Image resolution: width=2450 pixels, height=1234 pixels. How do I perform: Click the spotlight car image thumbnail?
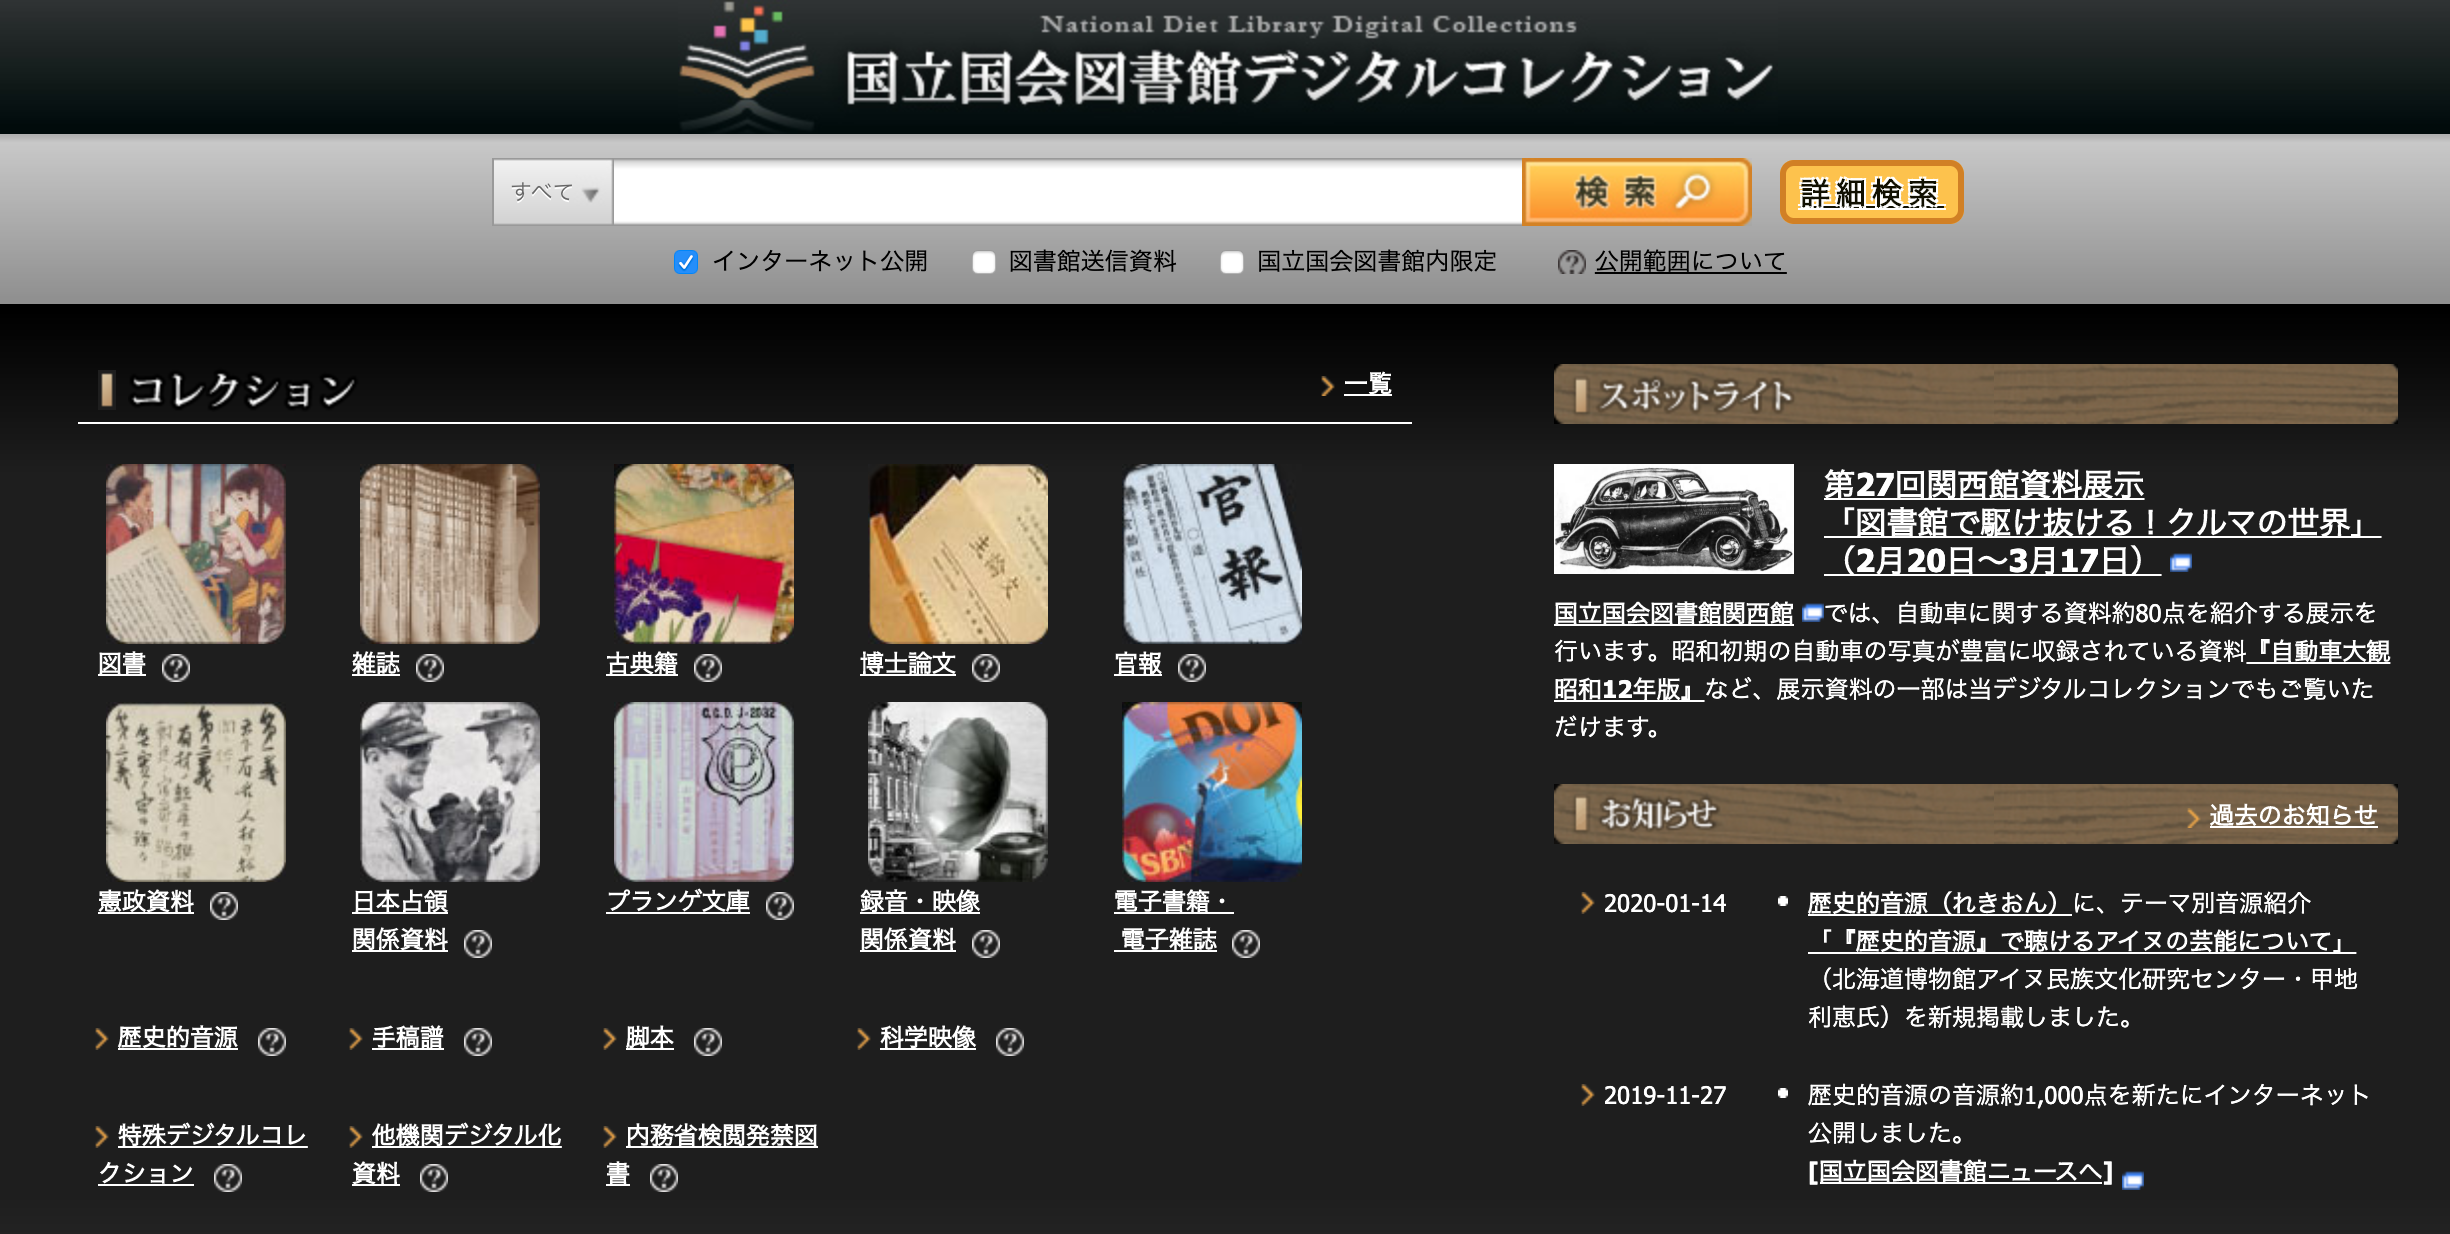tap(1673, 519)
